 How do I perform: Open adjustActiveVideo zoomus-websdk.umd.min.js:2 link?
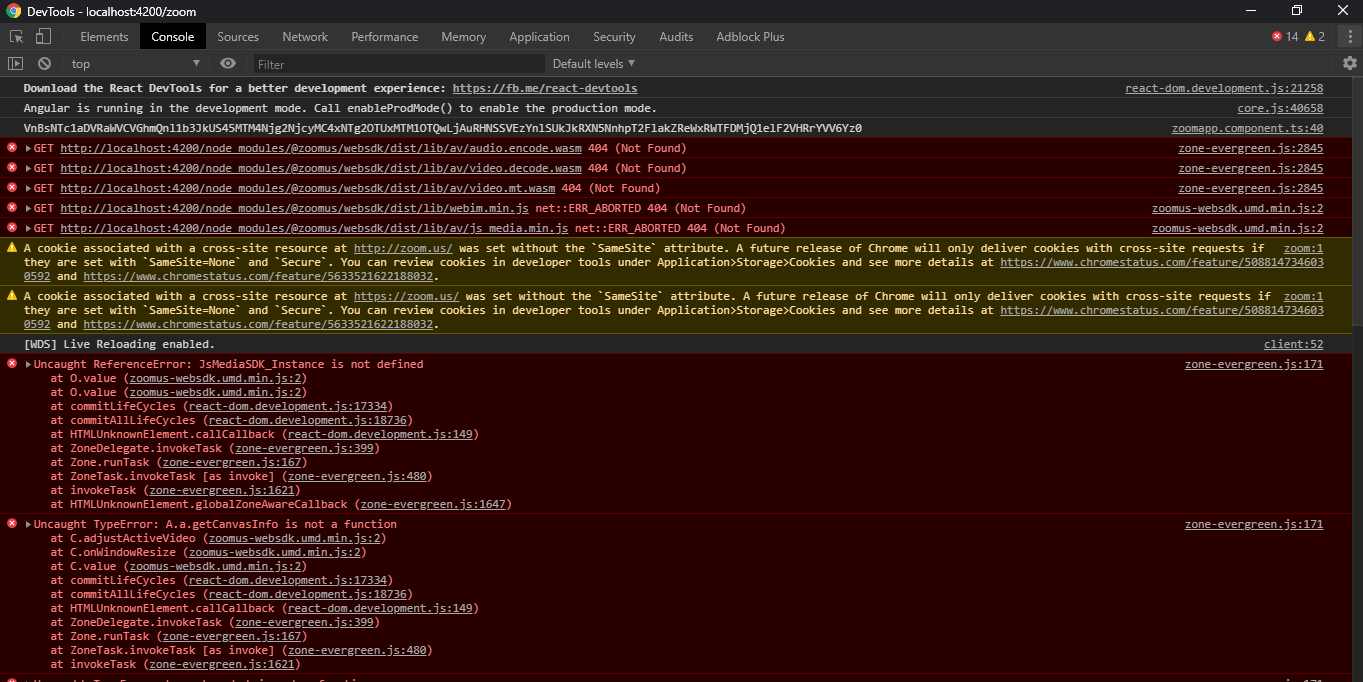294,538
